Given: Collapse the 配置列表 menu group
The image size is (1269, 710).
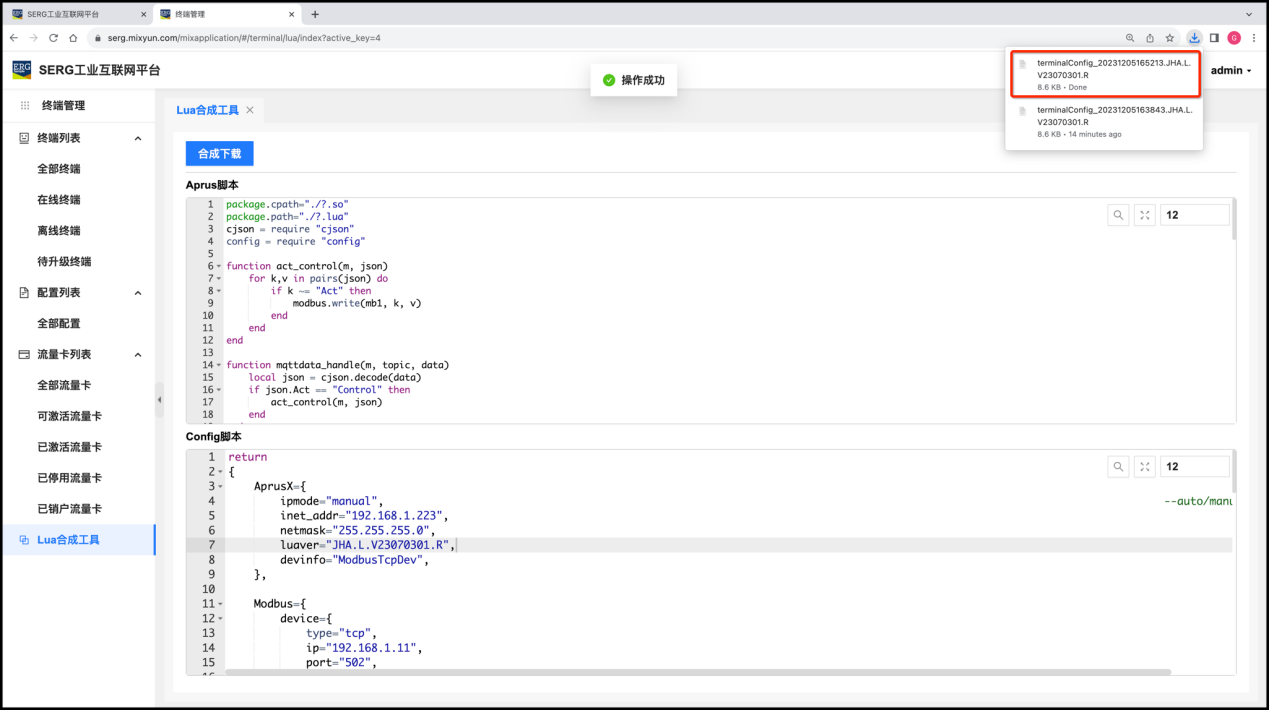Looking at the screenshot, I should [138, 293].
